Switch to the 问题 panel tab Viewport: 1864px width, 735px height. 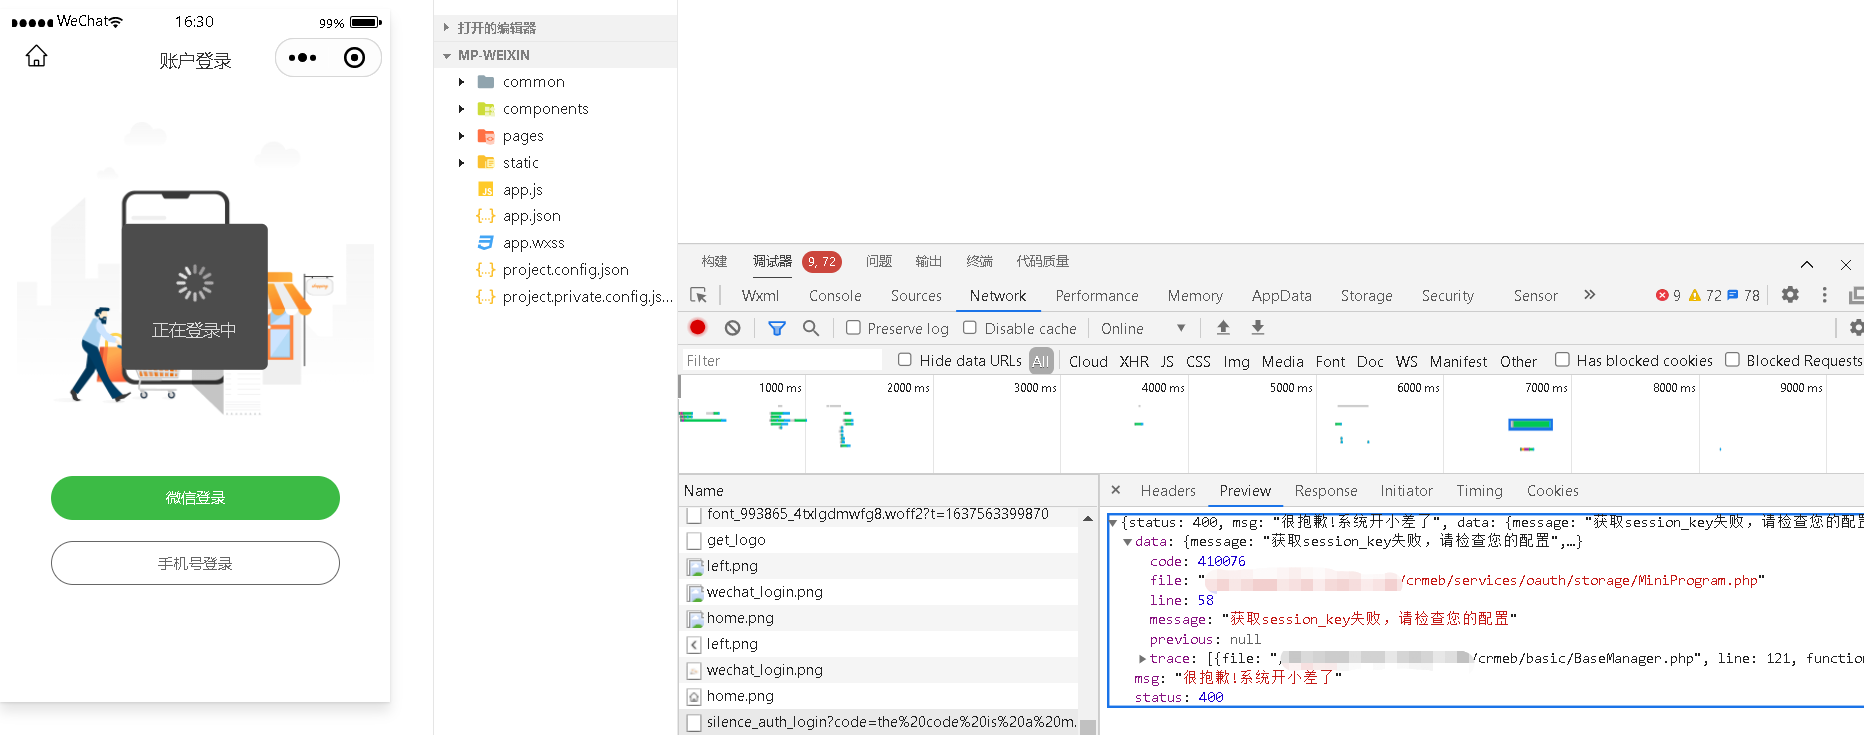click(x=878, y=261)
